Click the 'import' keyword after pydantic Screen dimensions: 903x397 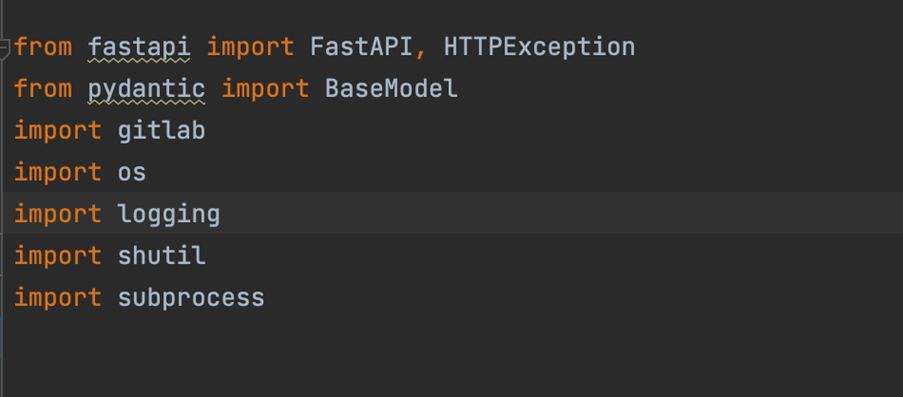pos(265,89)
